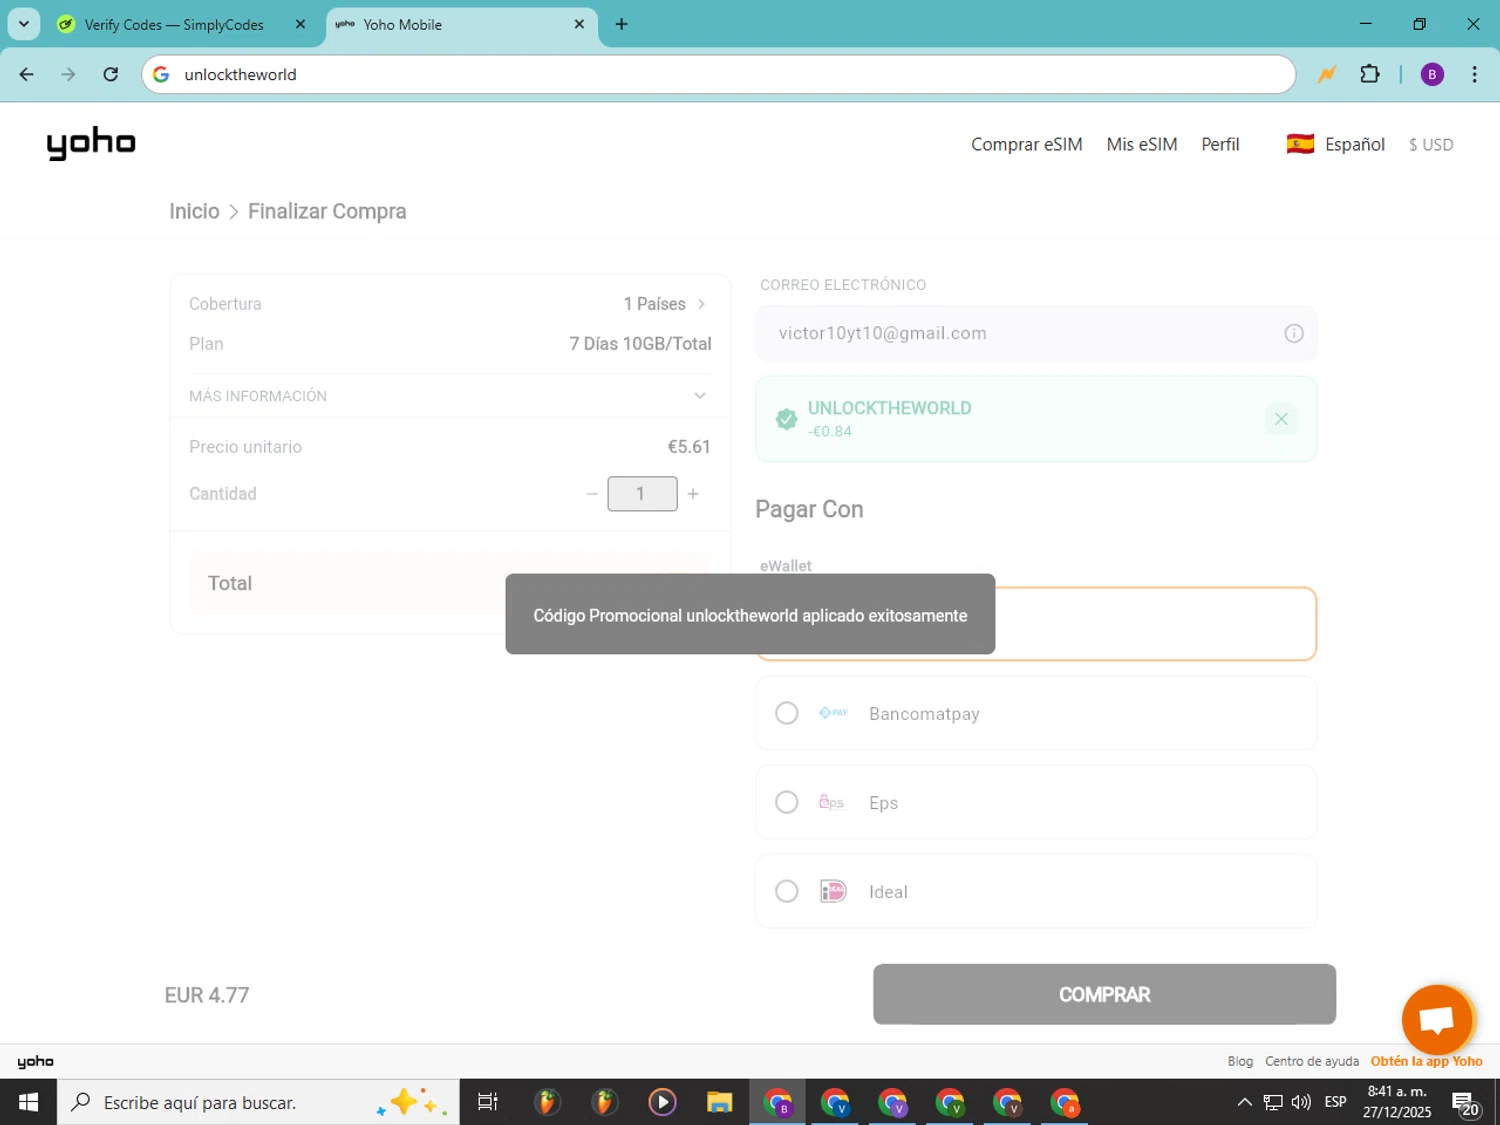Click the green verified promo checkmark

pyautogui.click(x=787, y=419)
